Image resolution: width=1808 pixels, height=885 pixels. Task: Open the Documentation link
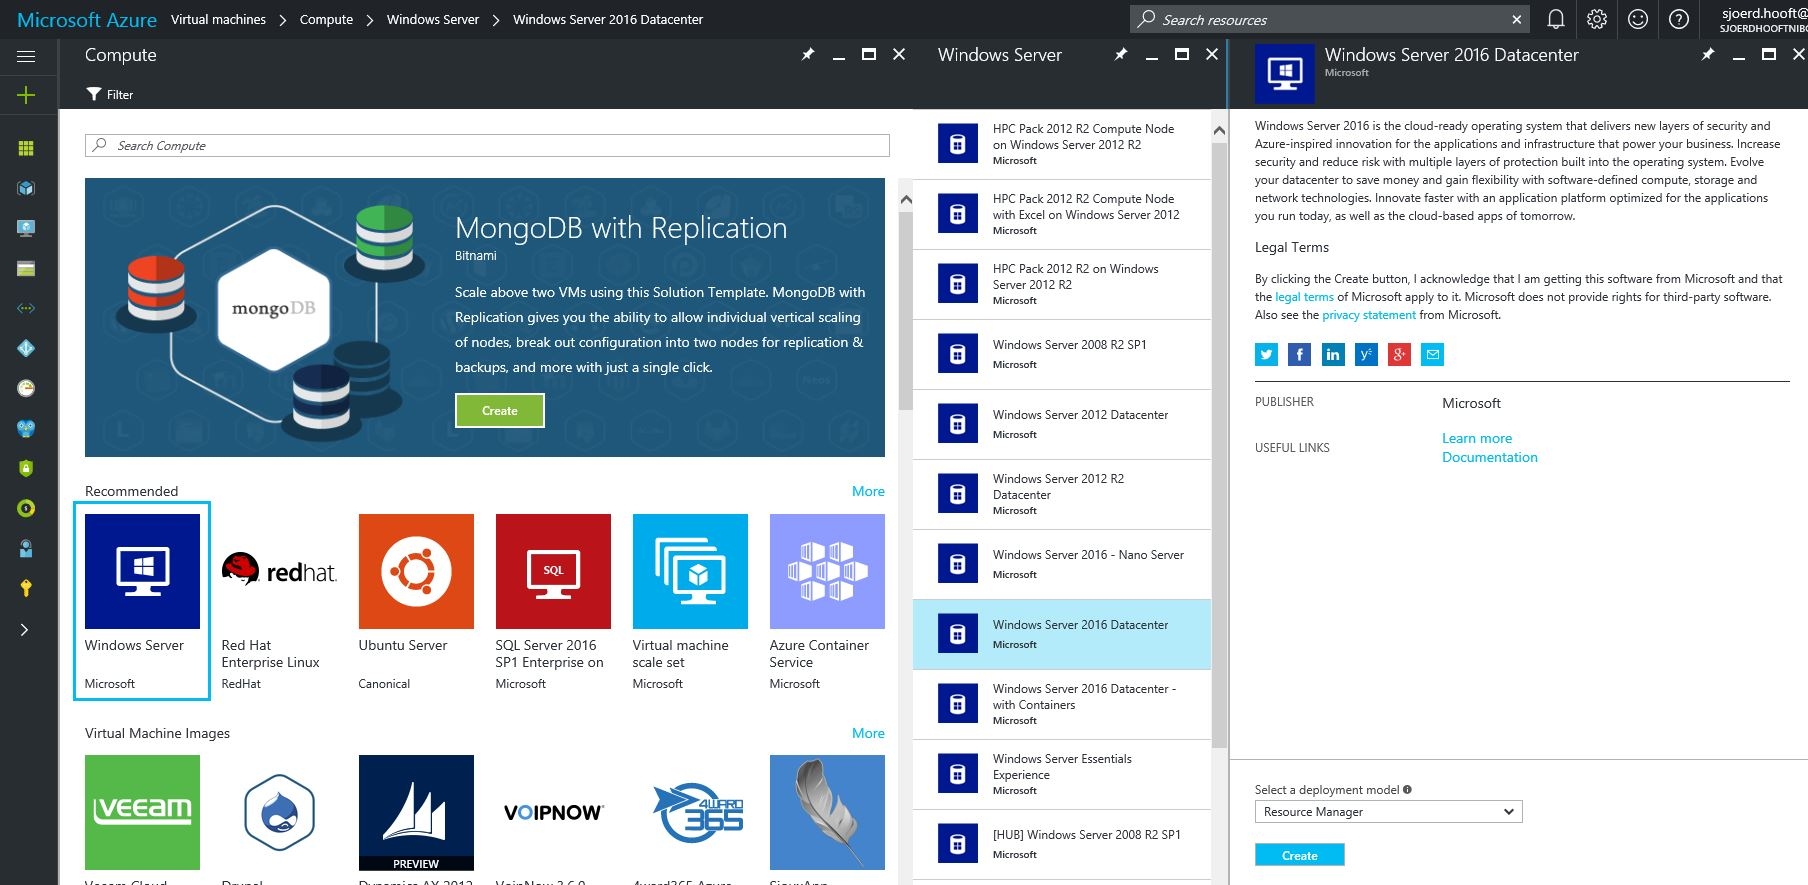1490,457
